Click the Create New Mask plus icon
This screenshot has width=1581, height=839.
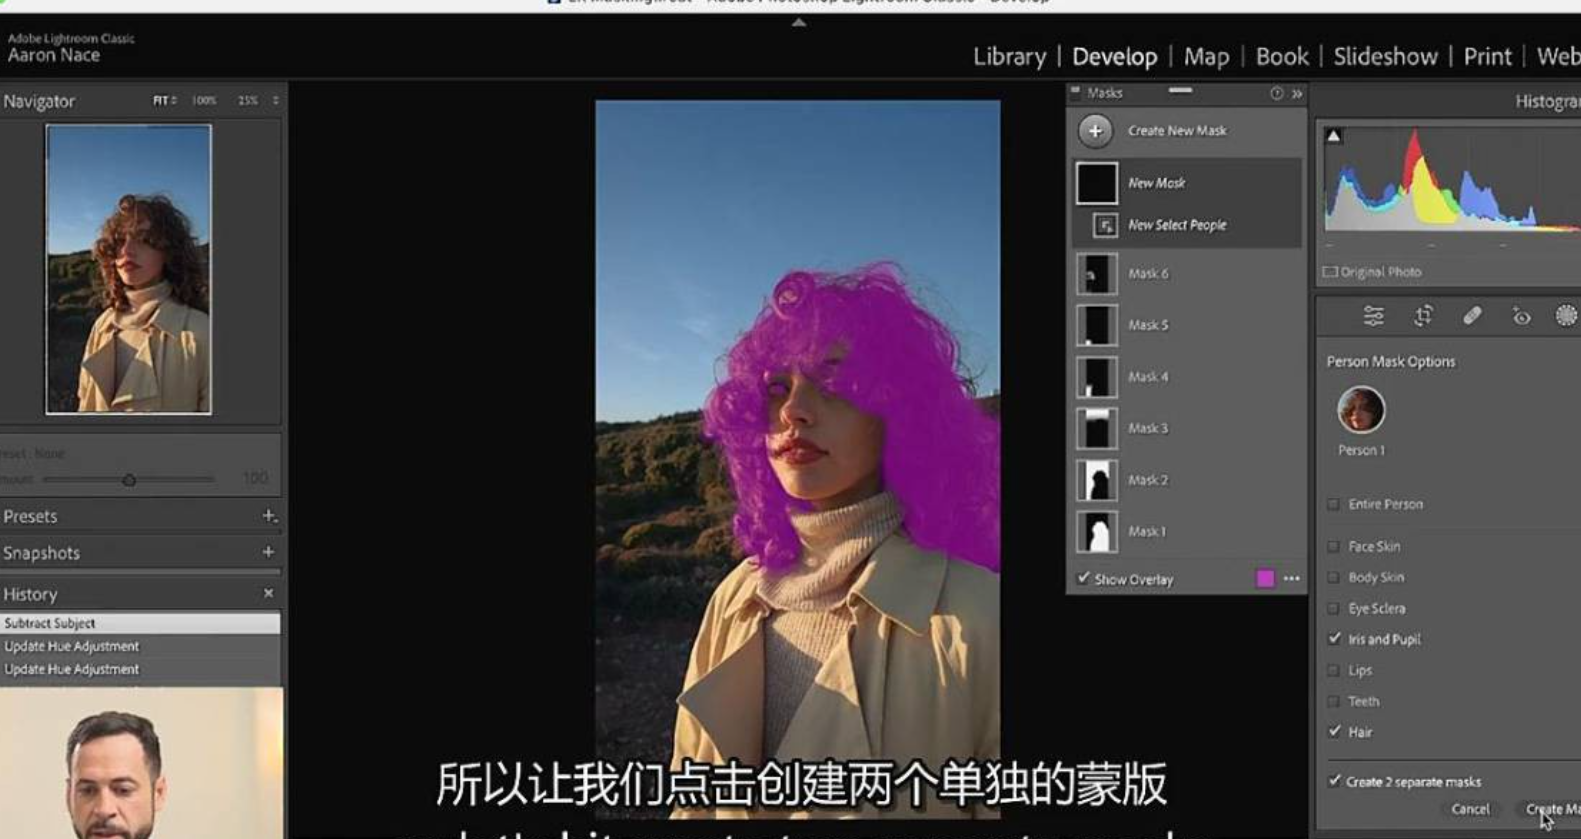(1095, 131)
